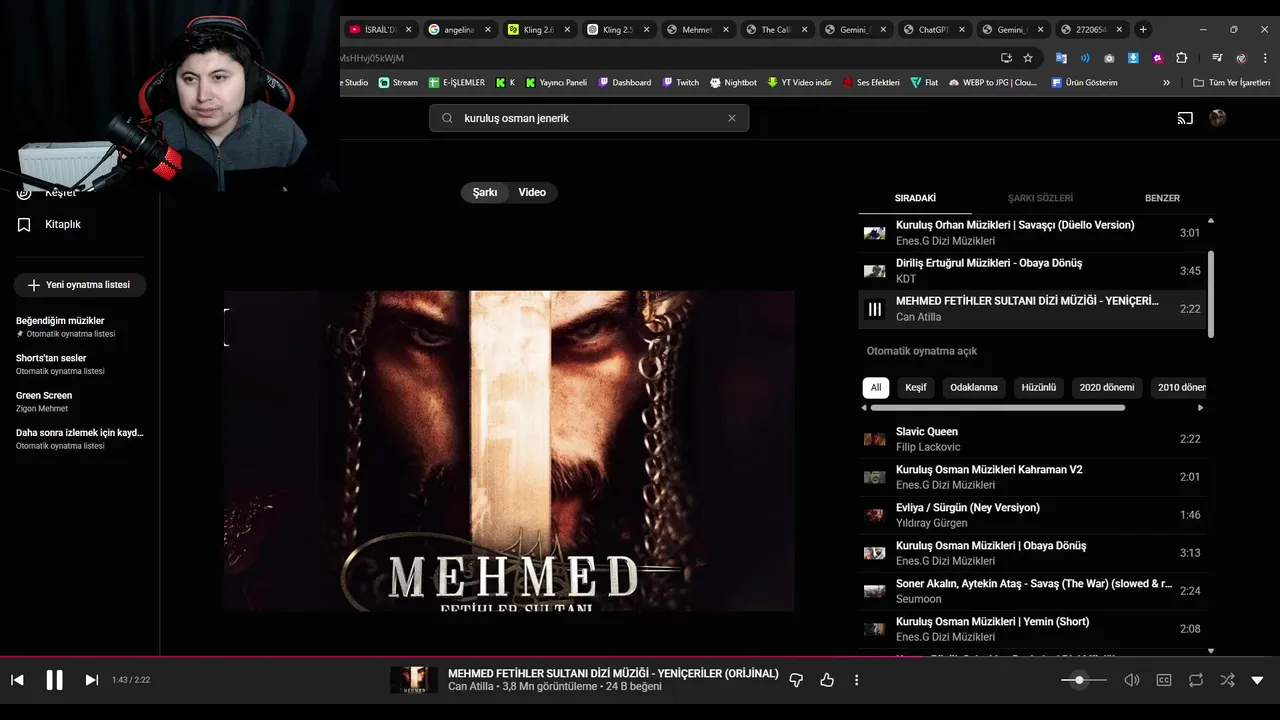Select the All filter chip
The image size is (1280, 720).
pyautogui.click(x=876, y=387)
